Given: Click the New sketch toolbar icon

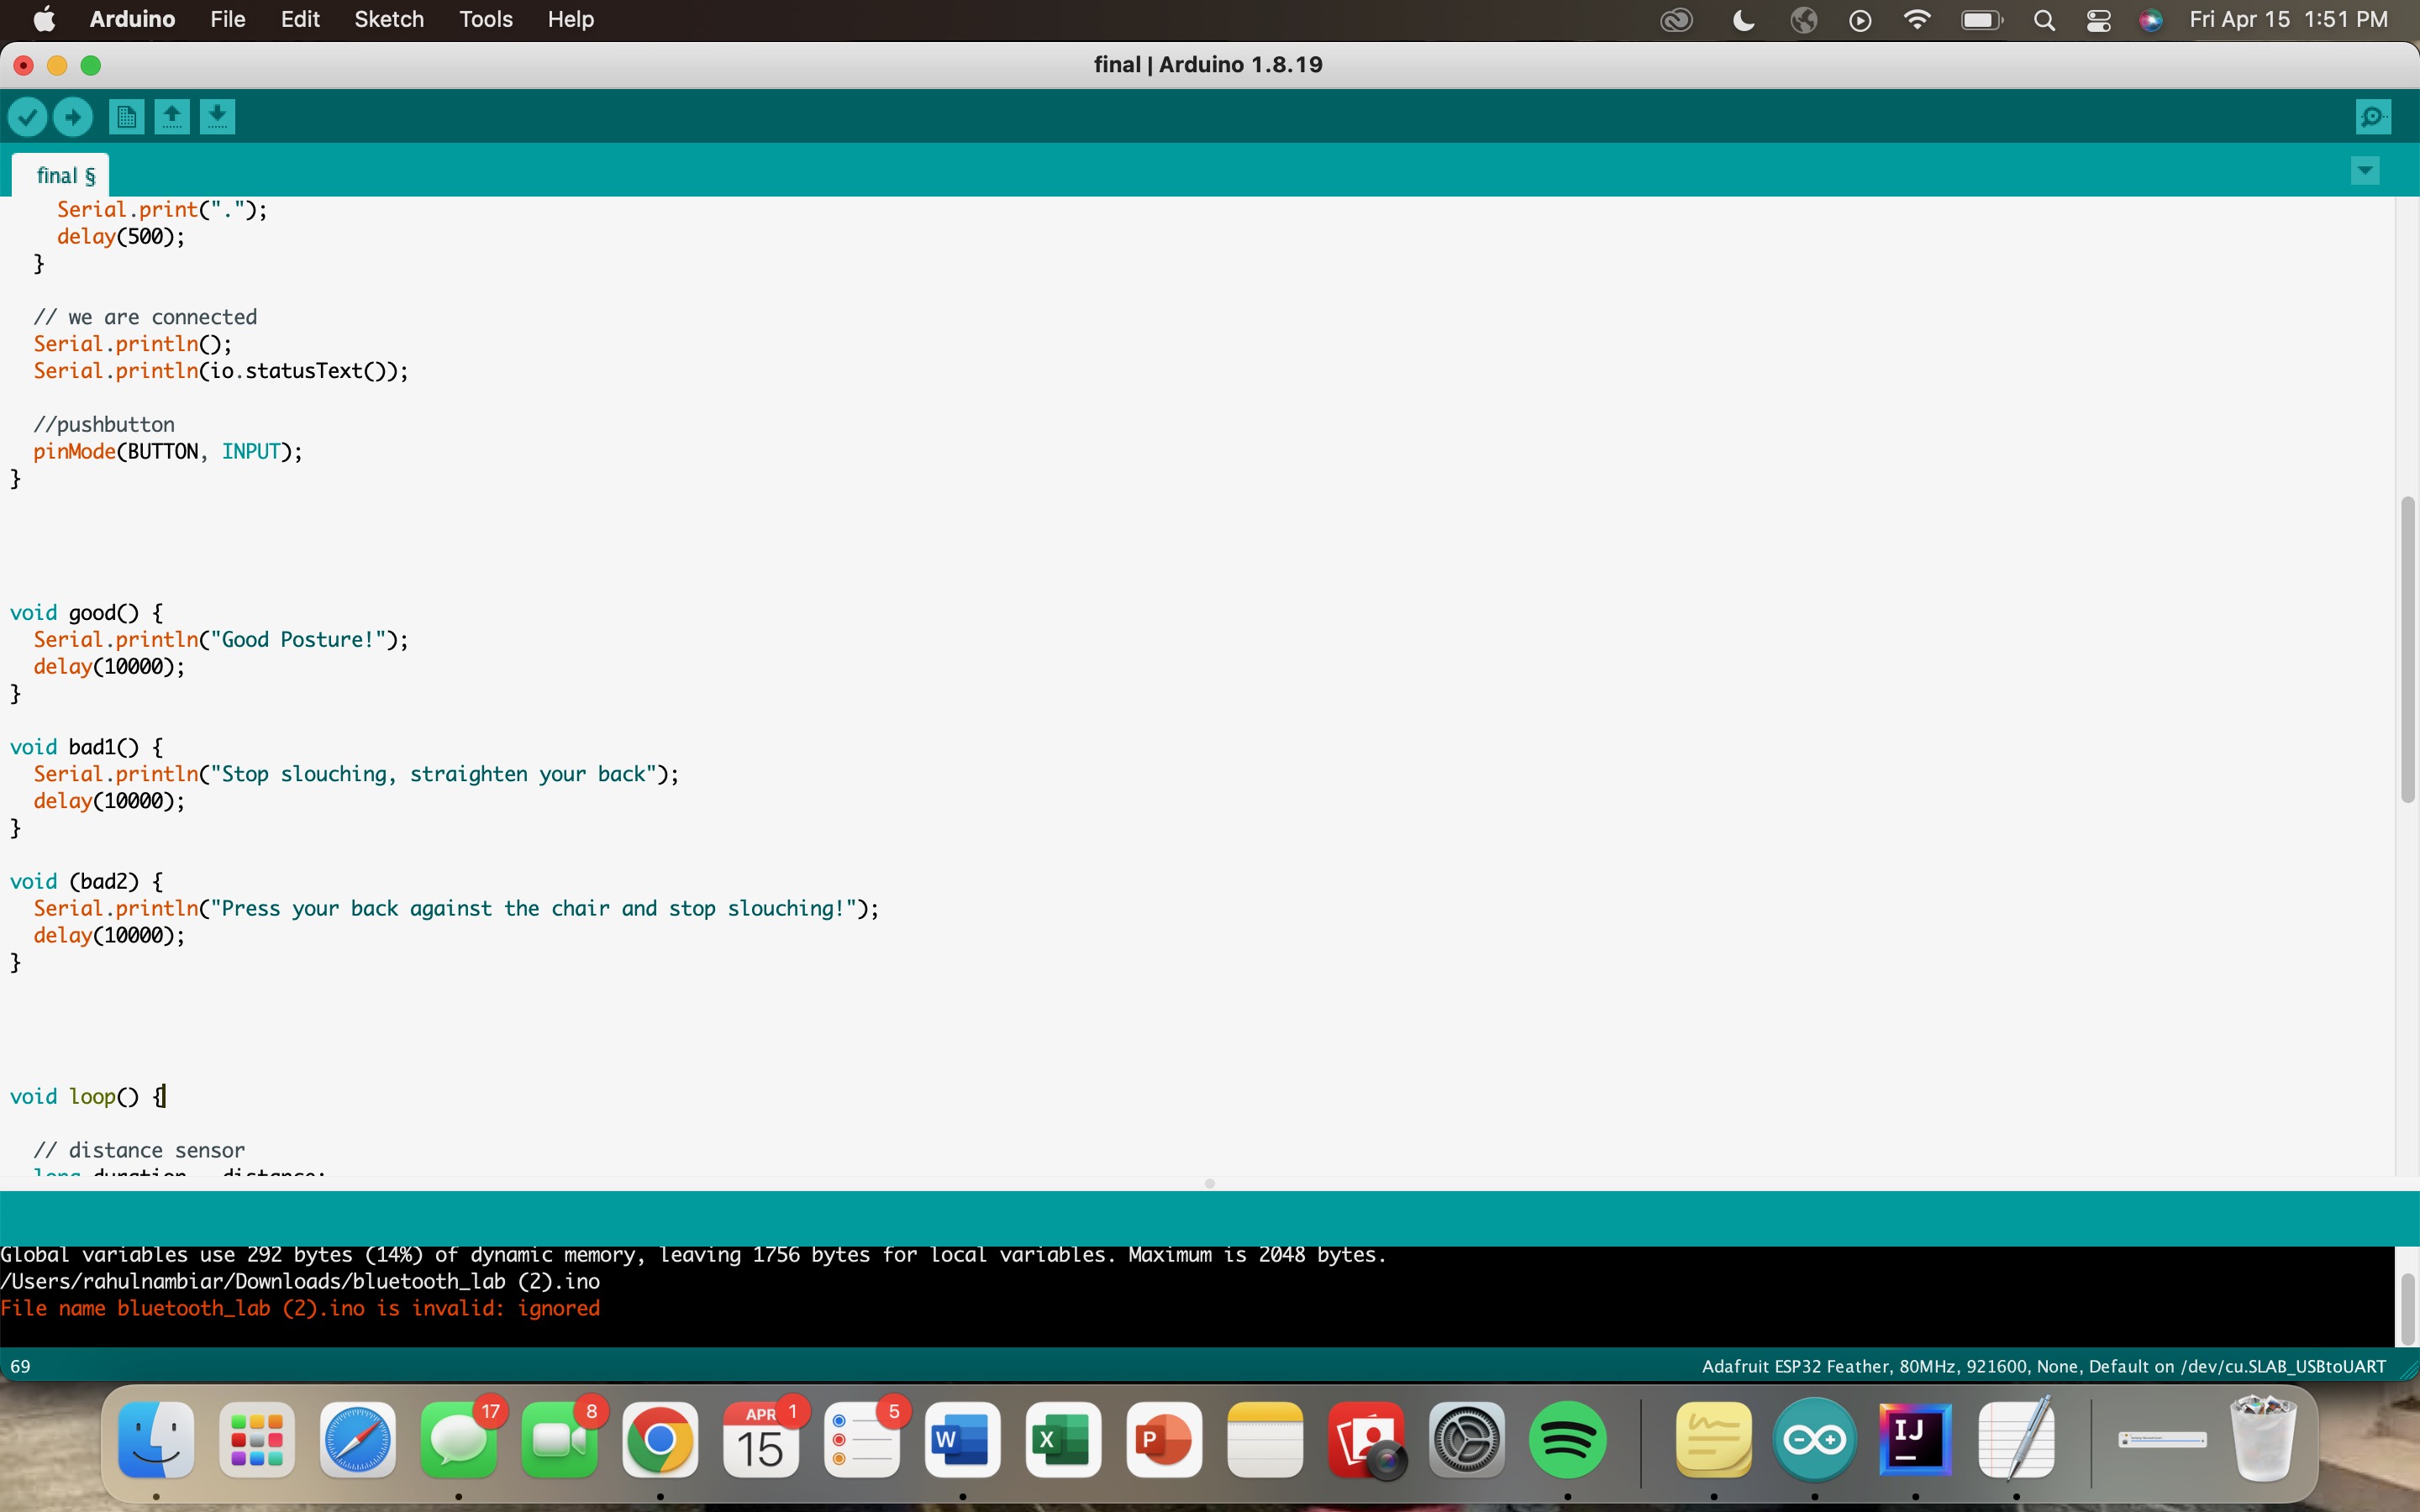Looking at the screenshot, I should coord(126,117).
